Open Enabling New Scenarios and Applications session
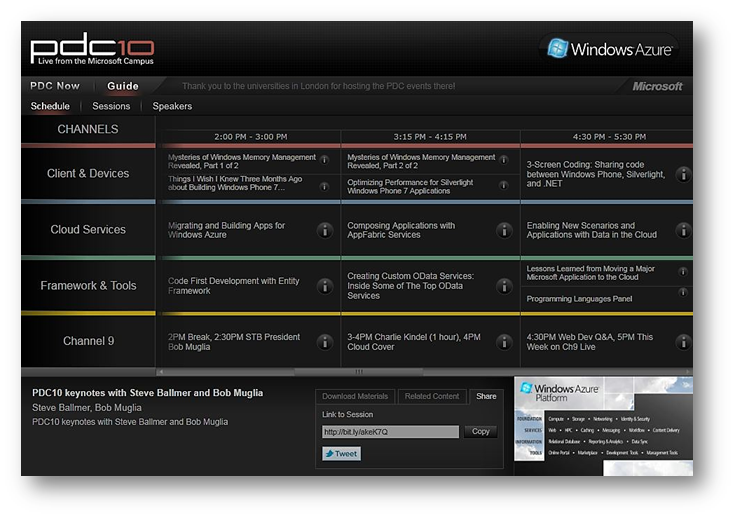The image size is (735, 518). click(591, 230)
